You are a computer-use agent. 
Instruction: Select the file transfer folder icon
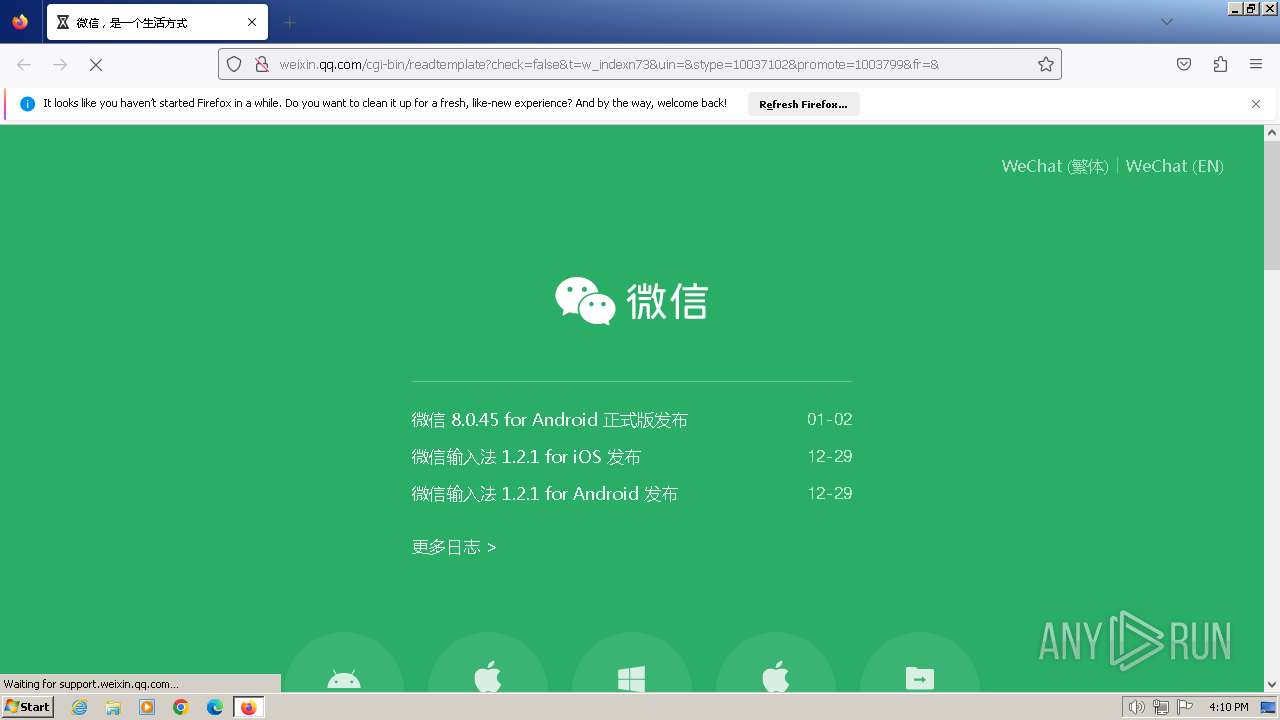tap(920, 662)
